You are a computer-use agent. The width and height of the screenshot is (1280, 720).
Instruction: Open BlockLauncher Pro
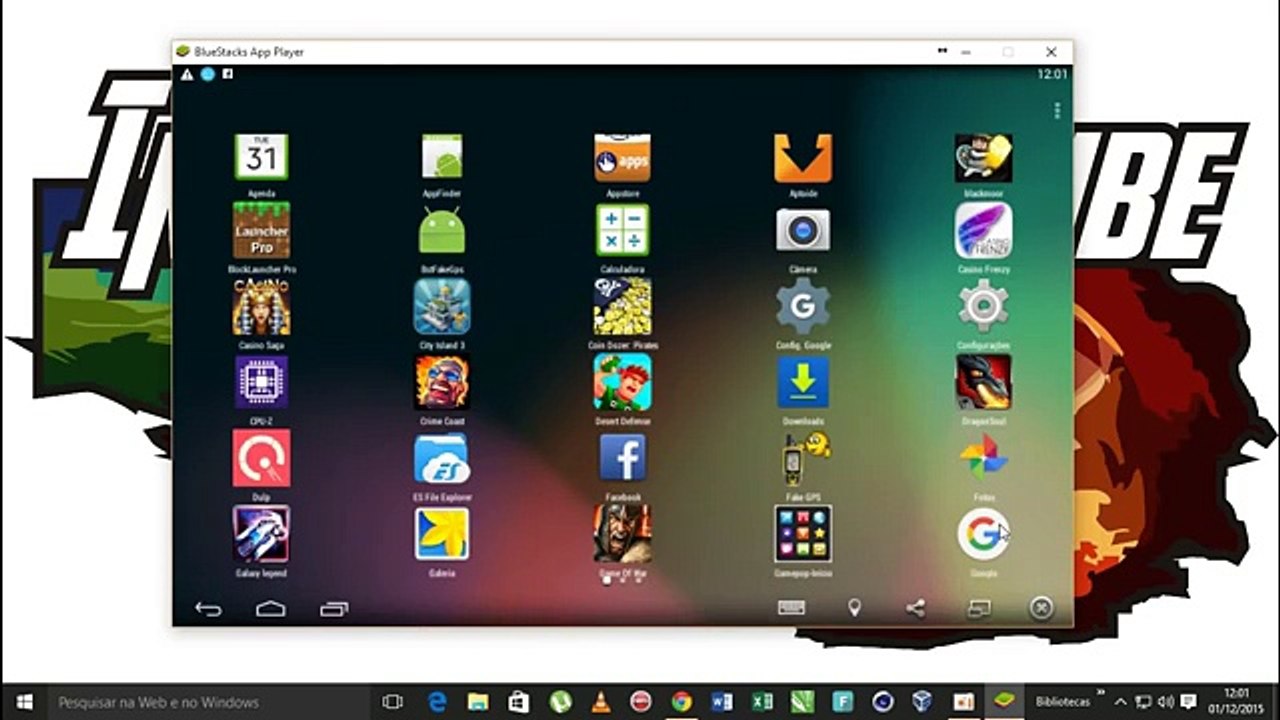coord(261,231)
